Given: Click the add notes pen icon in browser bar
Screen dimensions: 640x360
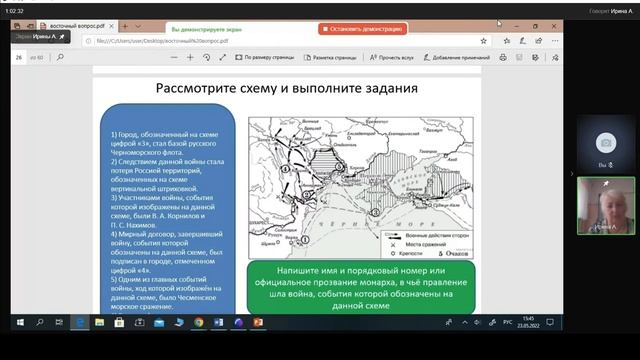Looking at the screenshot, I should 522,41.
